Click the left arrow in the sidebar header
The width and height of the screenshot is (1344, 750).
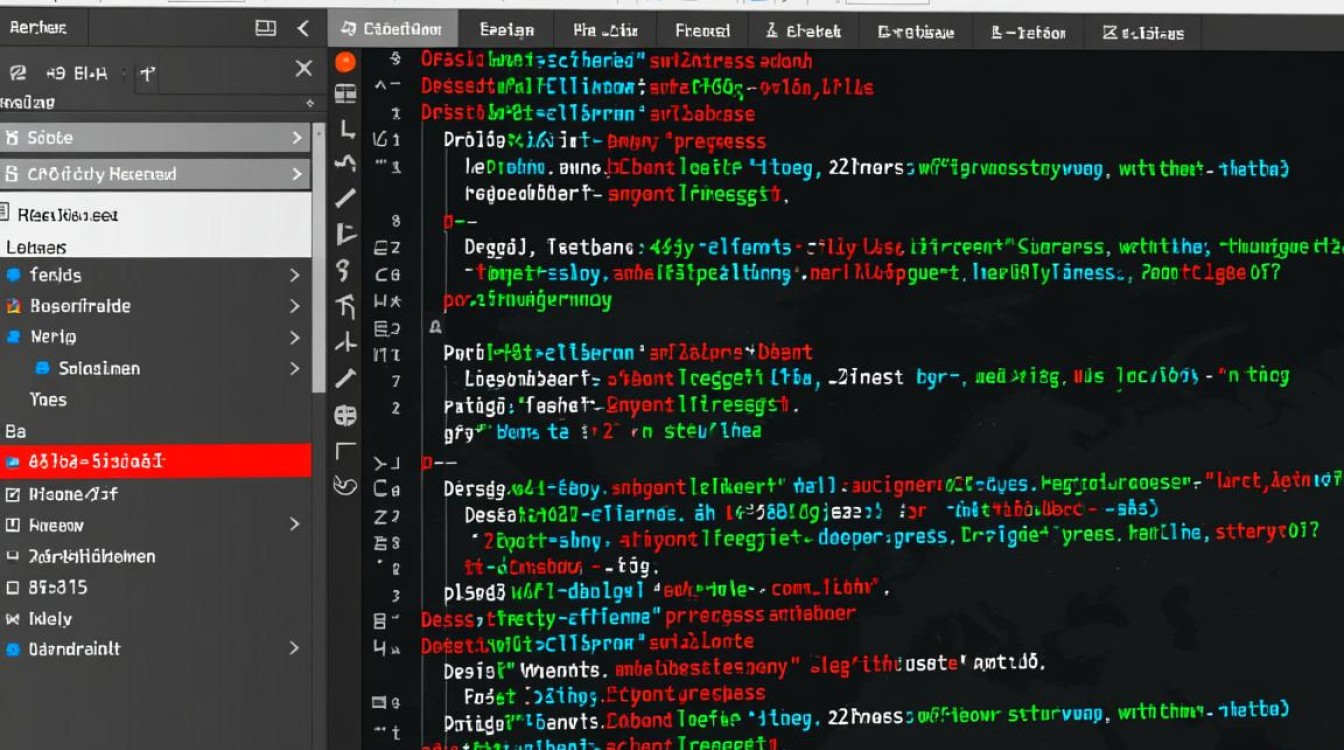click(x=303, y=28)
